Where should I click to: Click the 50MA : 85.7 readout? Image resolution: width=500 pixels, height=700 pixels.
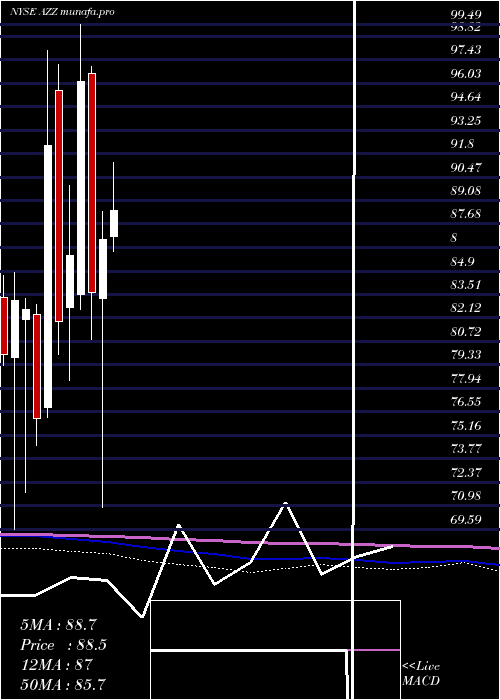tap(63, 684)
